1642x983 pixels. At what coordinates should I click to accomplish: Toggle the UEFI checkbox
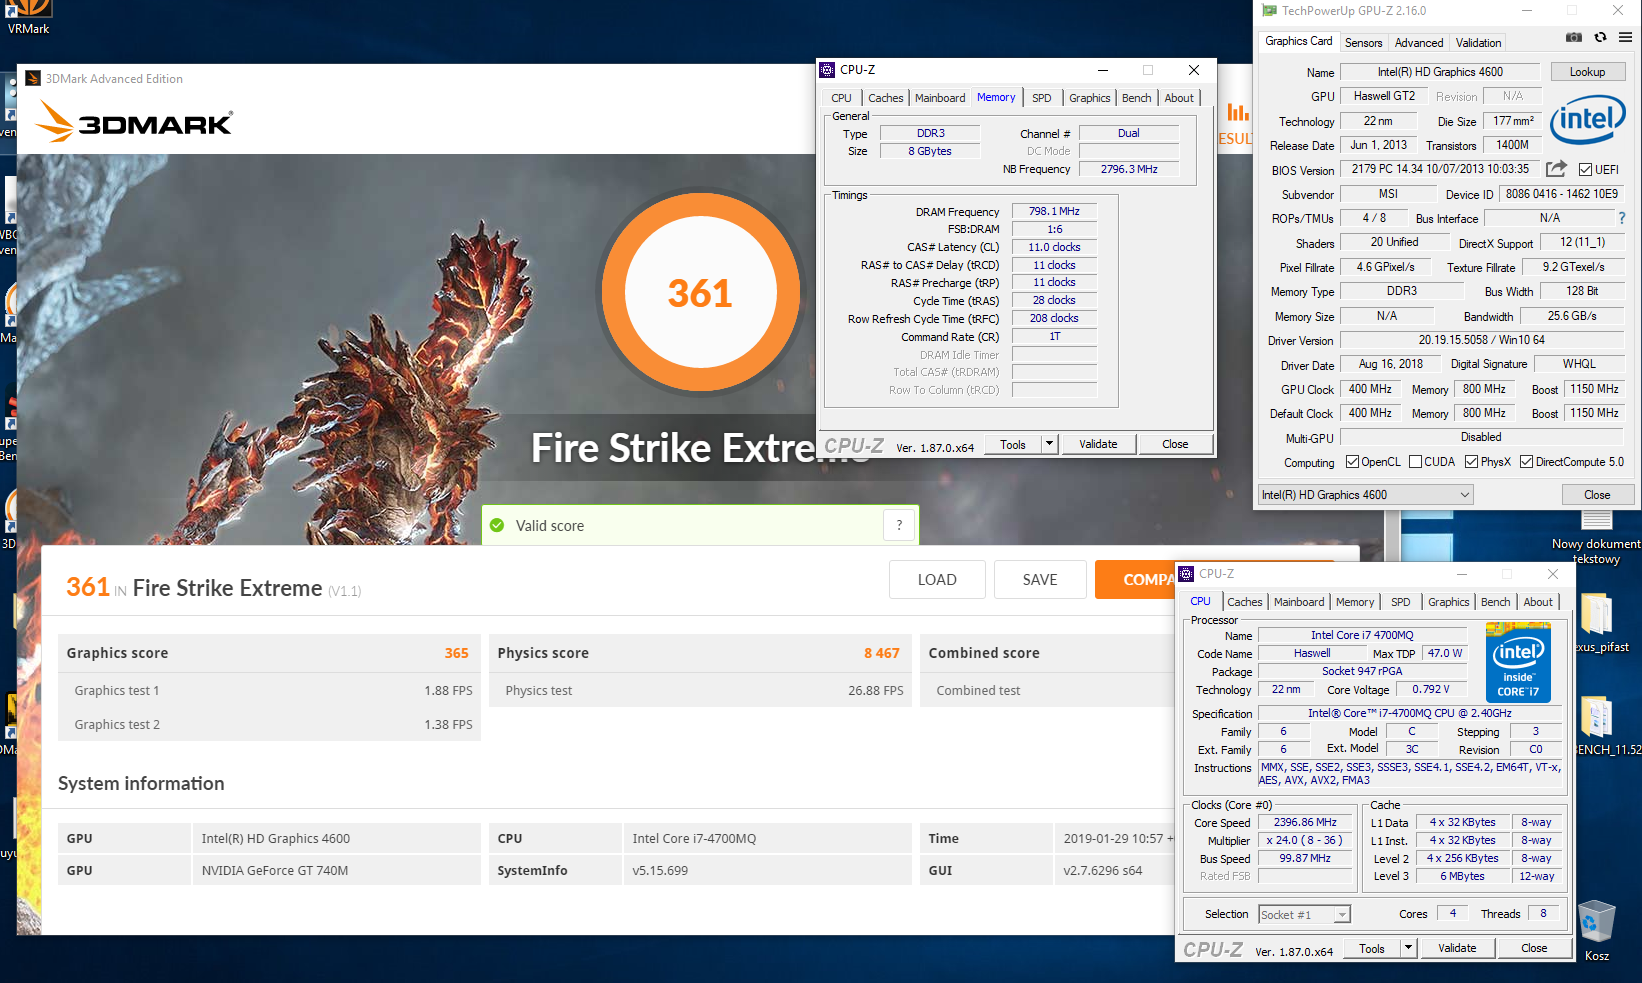click(1585, 169)
